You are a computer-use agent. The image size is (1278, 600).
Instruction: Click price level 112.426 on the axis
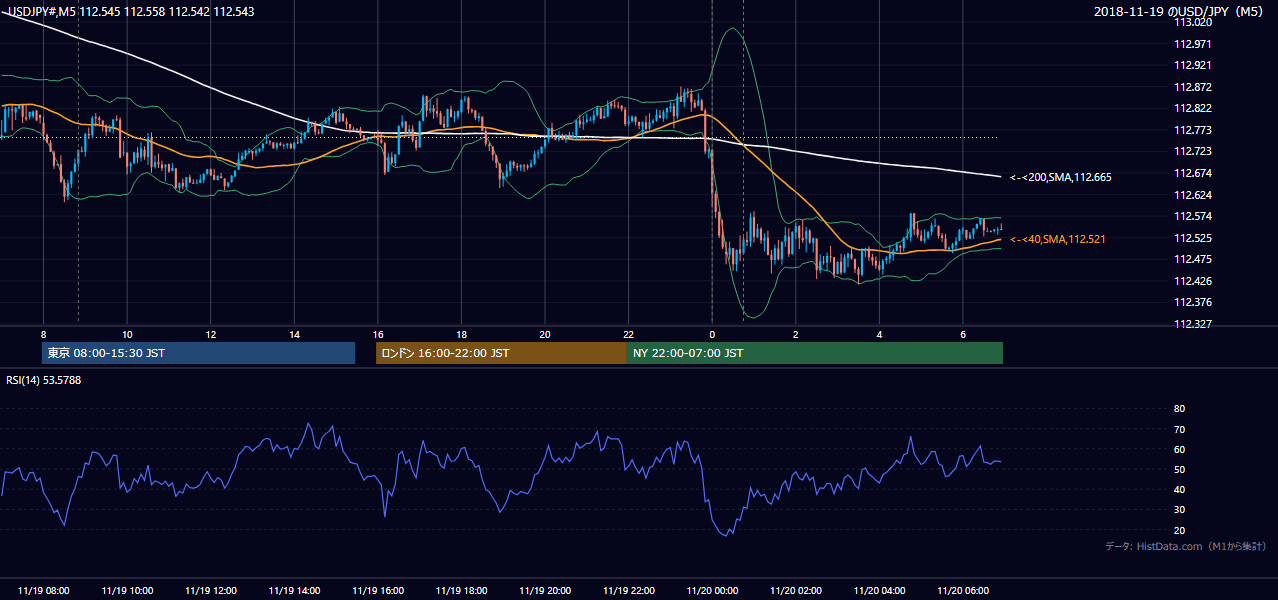tap(1193, 281)
